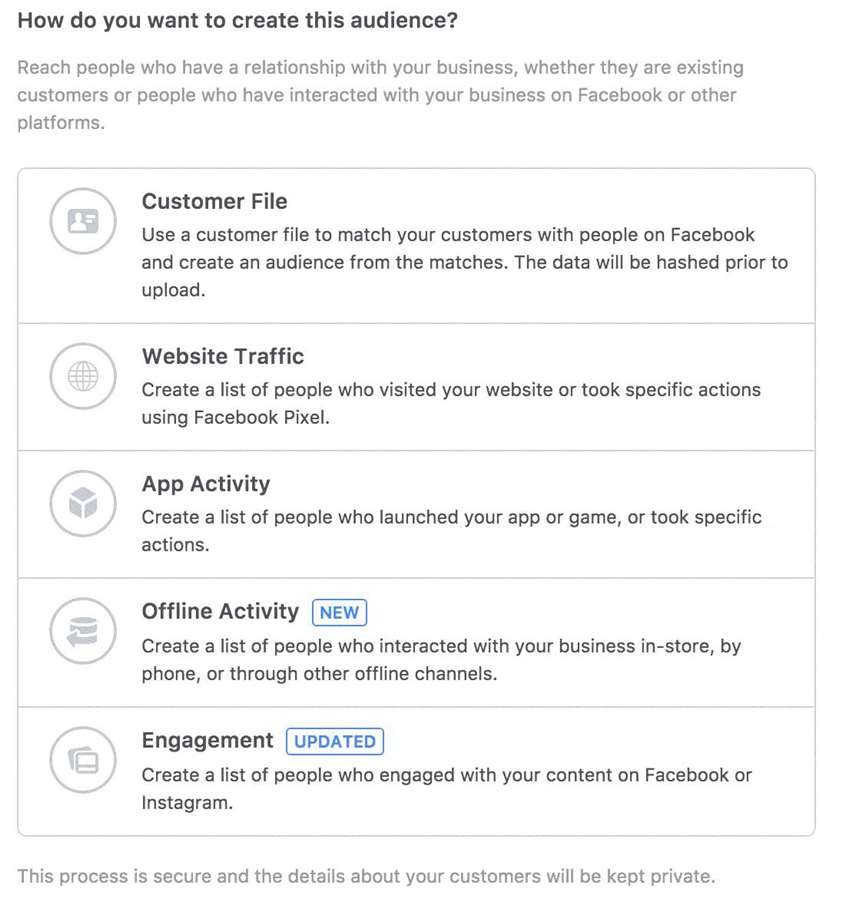845x901 pixels.
Task: Click the intro paragraph about reaching people
Action: click(380, 95)
